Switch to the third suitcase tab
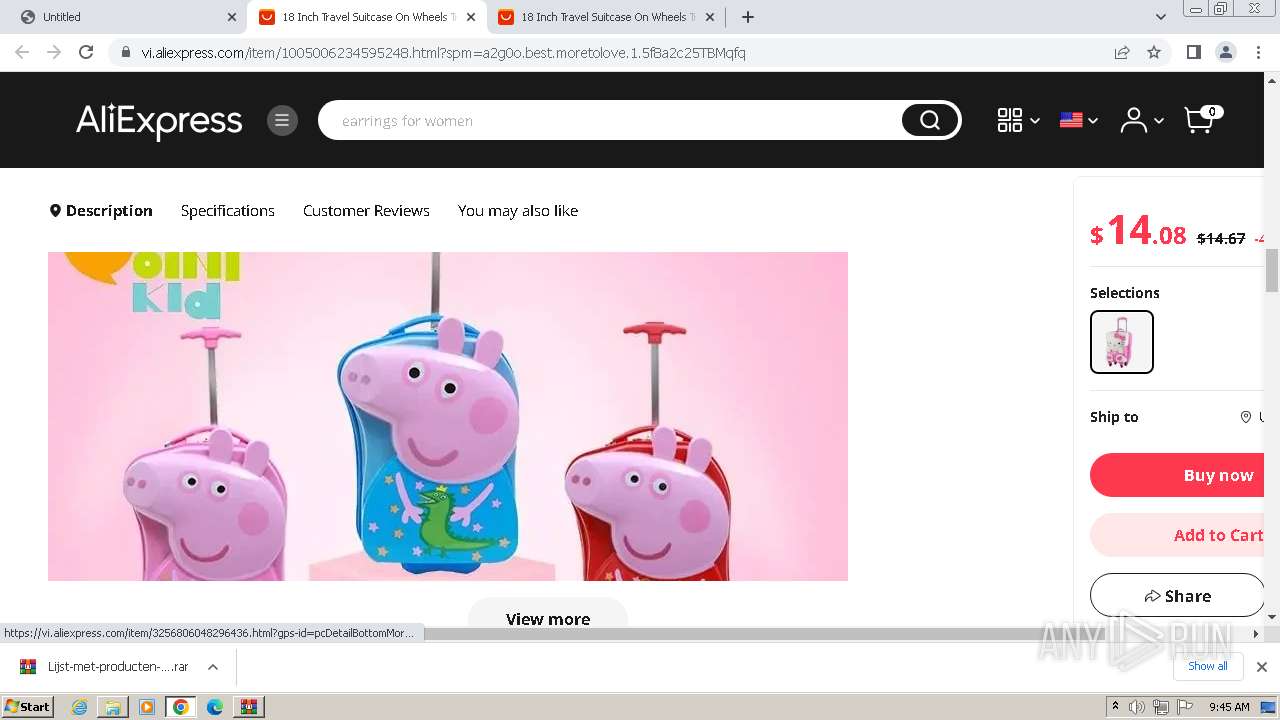This screenshot has height=720, width=1280. click(x=606, y=17)
